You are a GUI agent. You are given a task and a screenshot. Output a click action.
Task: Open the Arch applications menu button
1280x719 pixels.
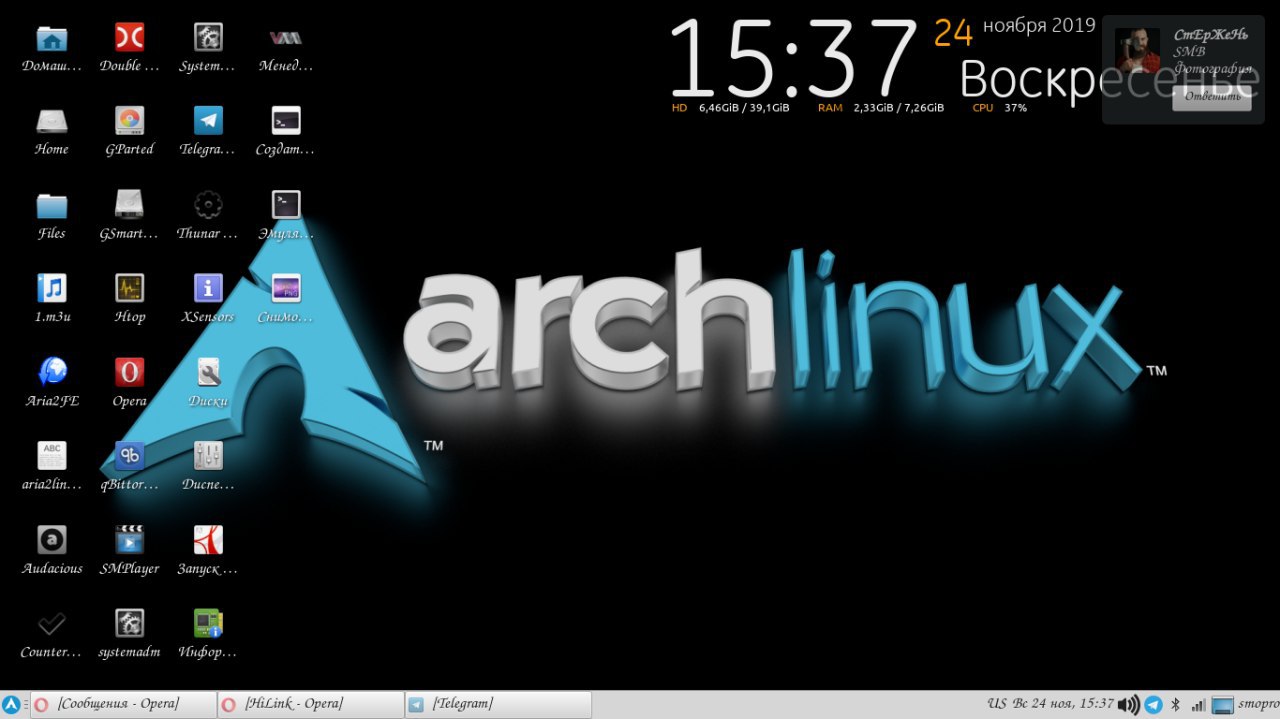pyautogui.click(x=12, y=704)
